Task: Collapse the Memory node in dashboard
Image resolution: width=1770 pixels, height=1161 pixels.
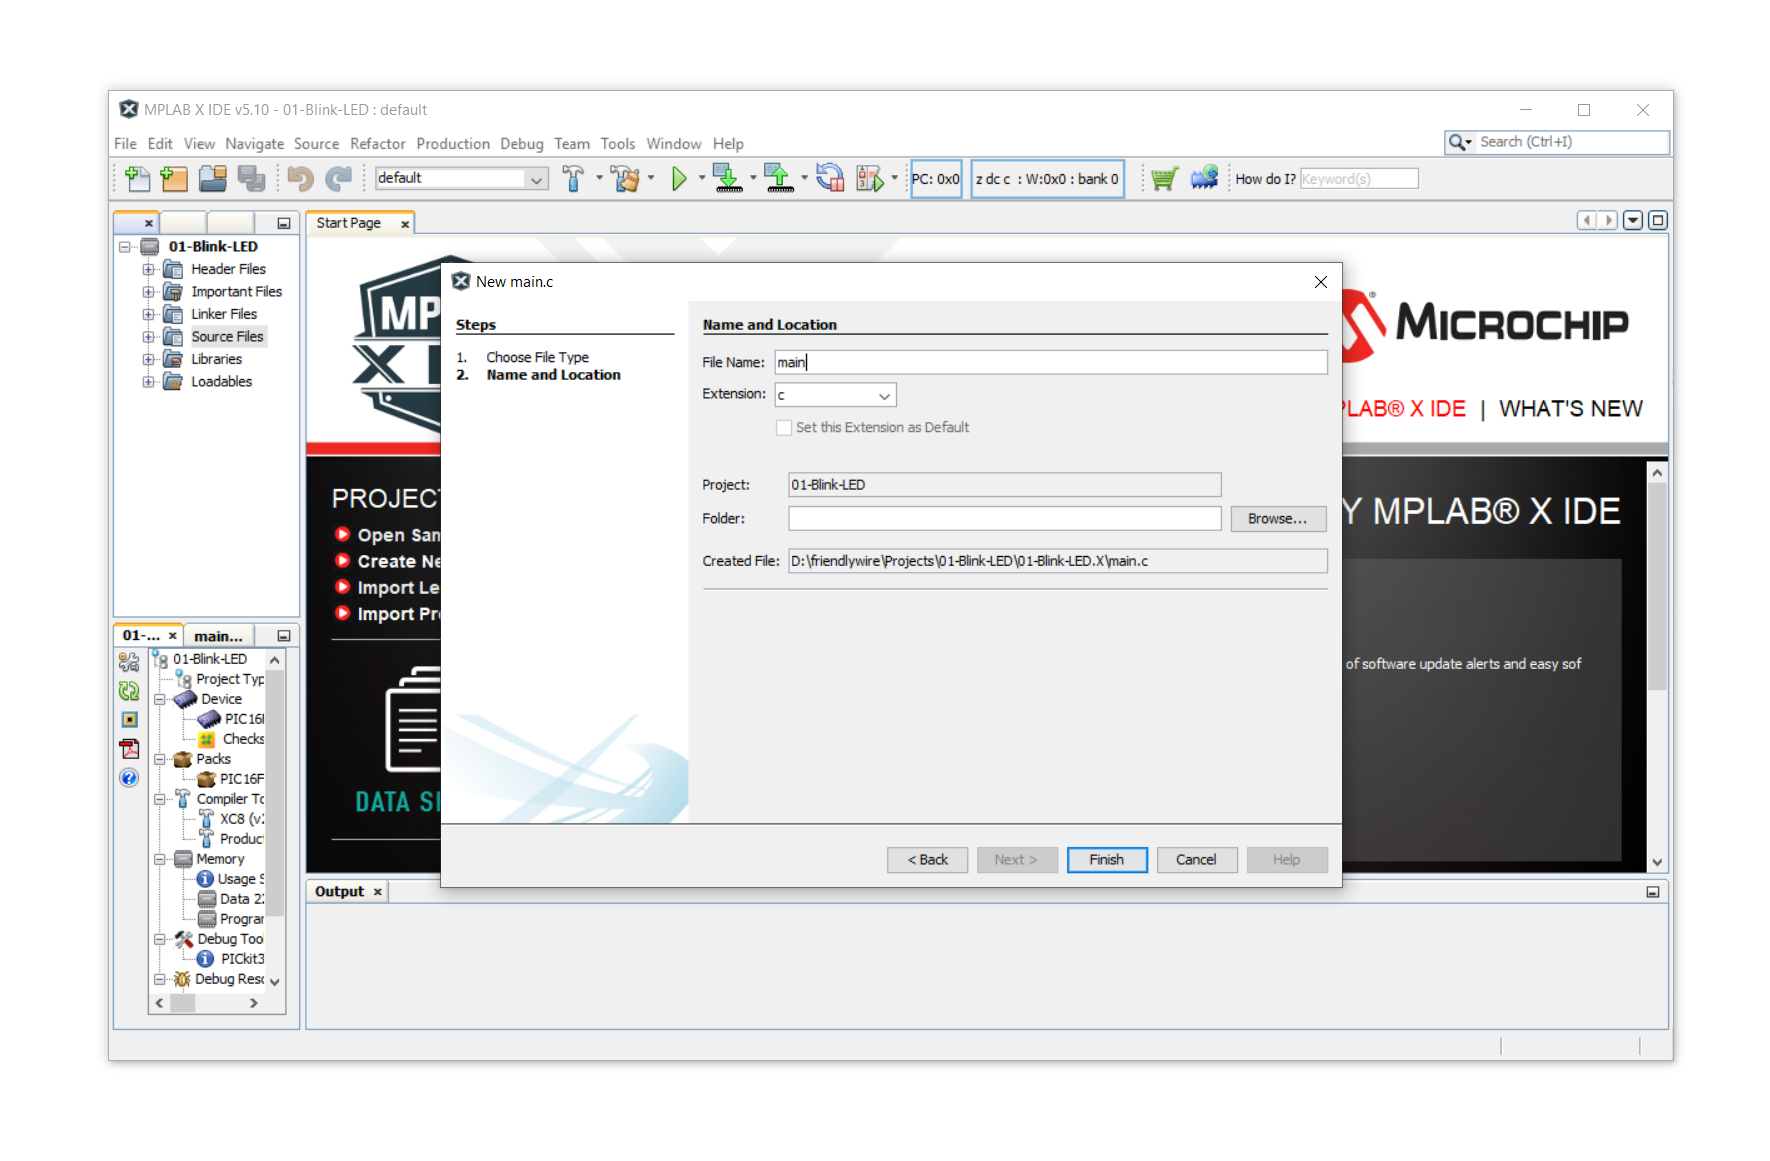Action: [160, 859]
